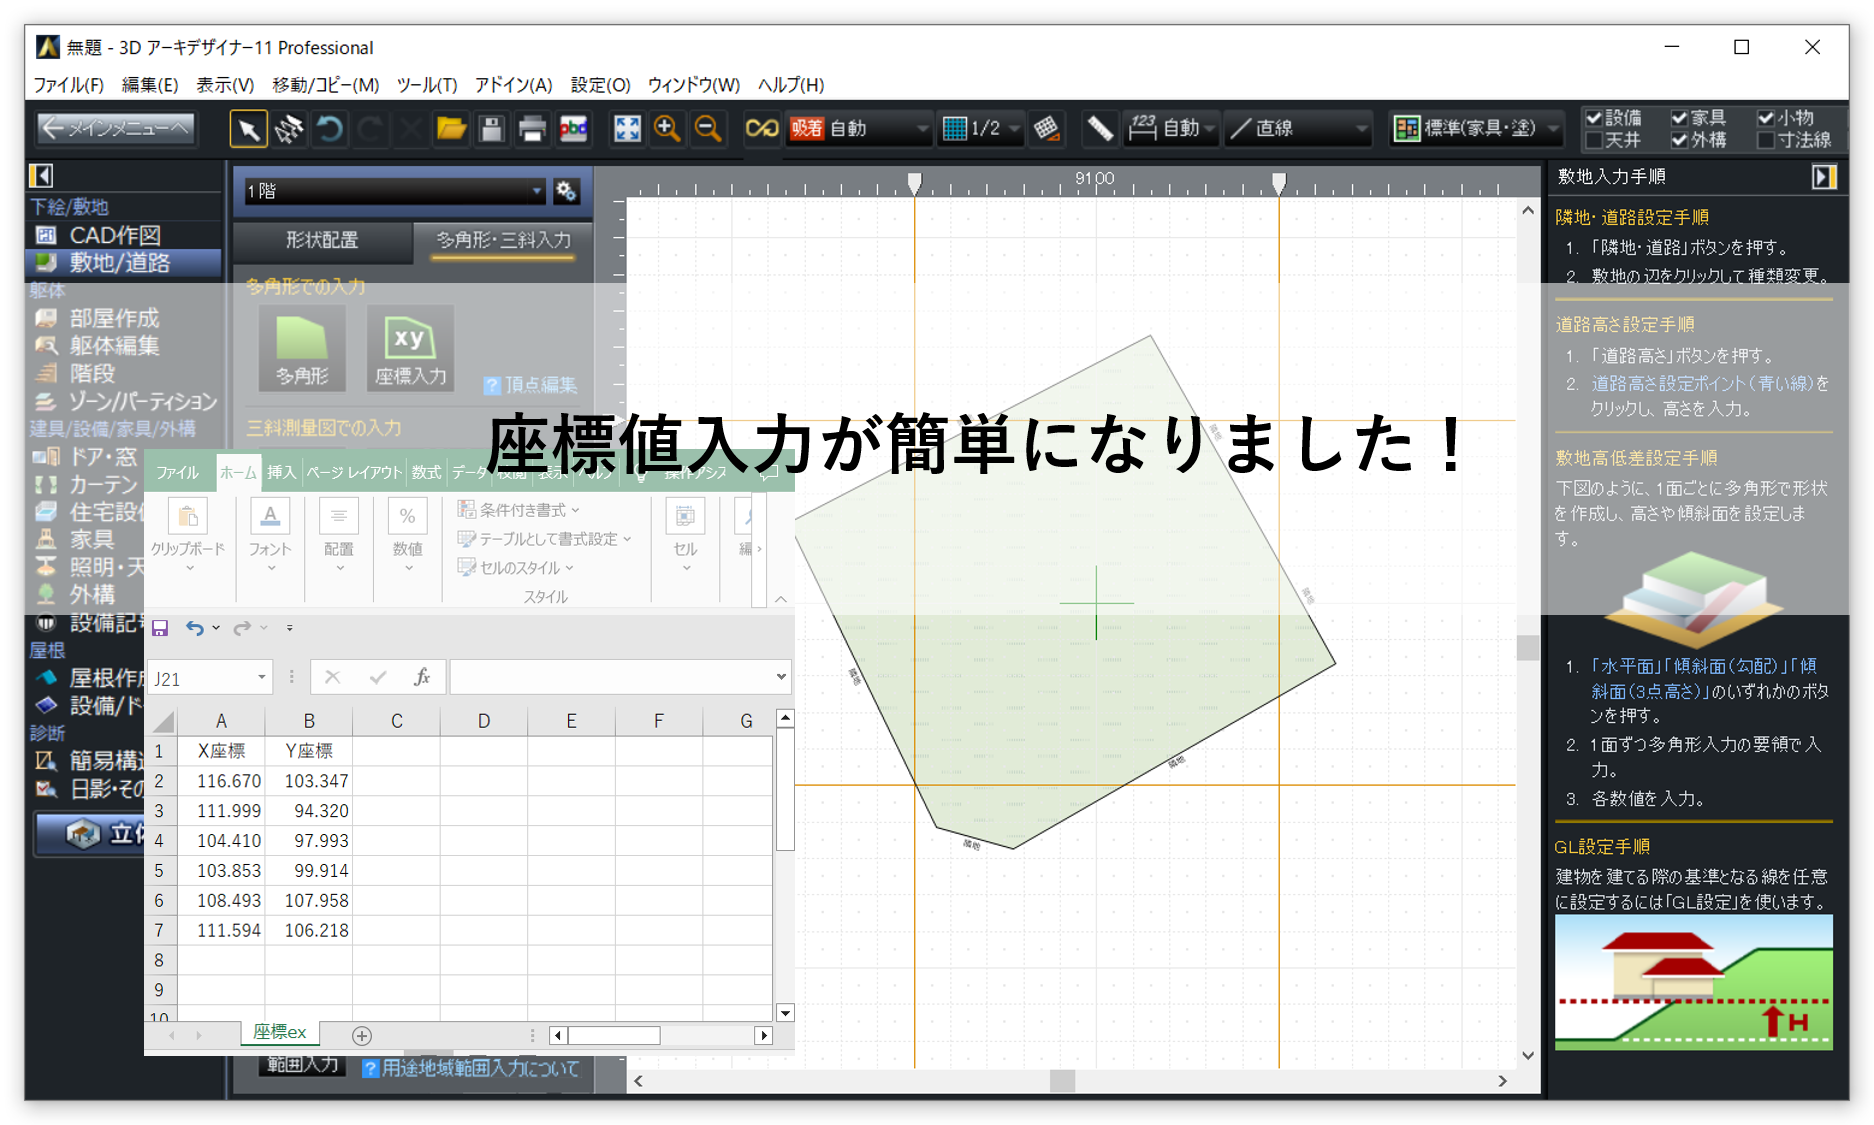The image size is (1874, 1125).
Task: Click the open folder icon
Action: (451, 129)
